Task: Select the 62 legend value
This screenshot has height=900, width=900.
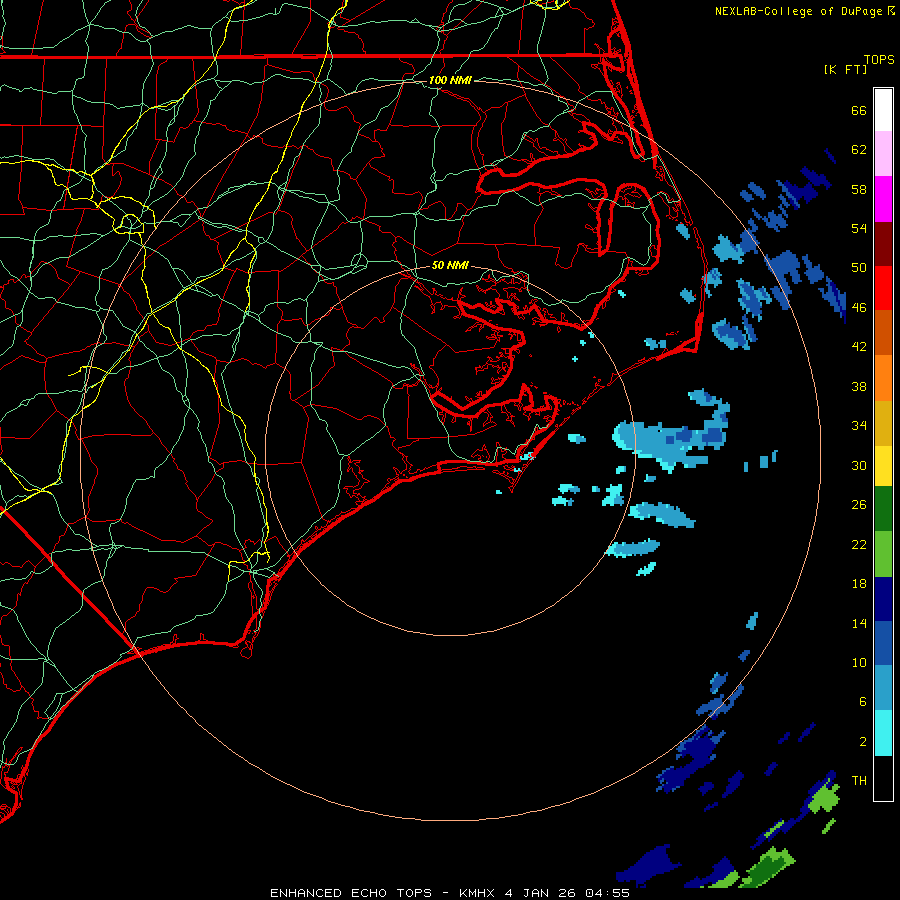Action: click(x=859, y=150)
